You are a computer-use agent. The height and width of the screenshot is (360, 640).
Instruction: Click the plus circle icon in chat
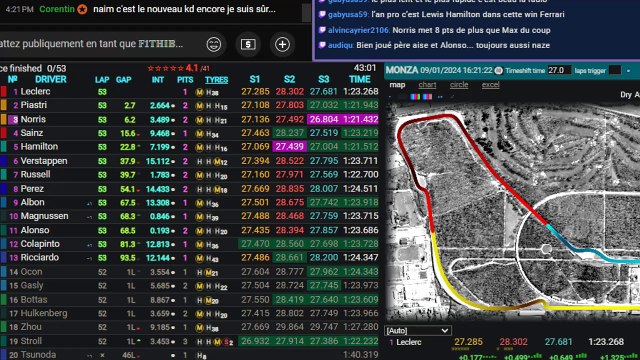coord(282,44)
